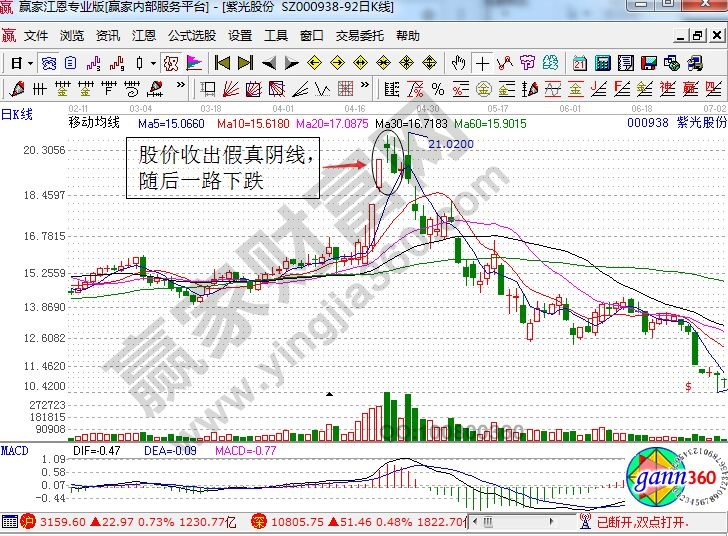Toggle the blue knot pattern icon
Viewport: 728px width, 536px height.
pyautogui.click(x=49, y=62)
